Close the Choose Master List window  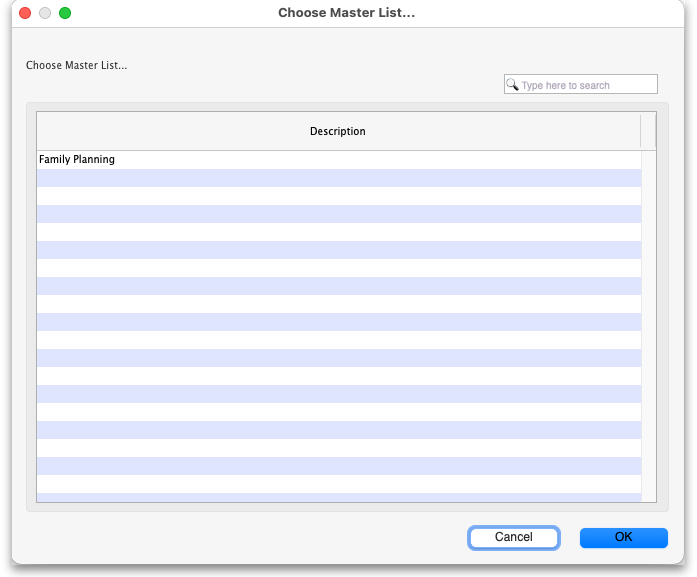click(25, 13)
